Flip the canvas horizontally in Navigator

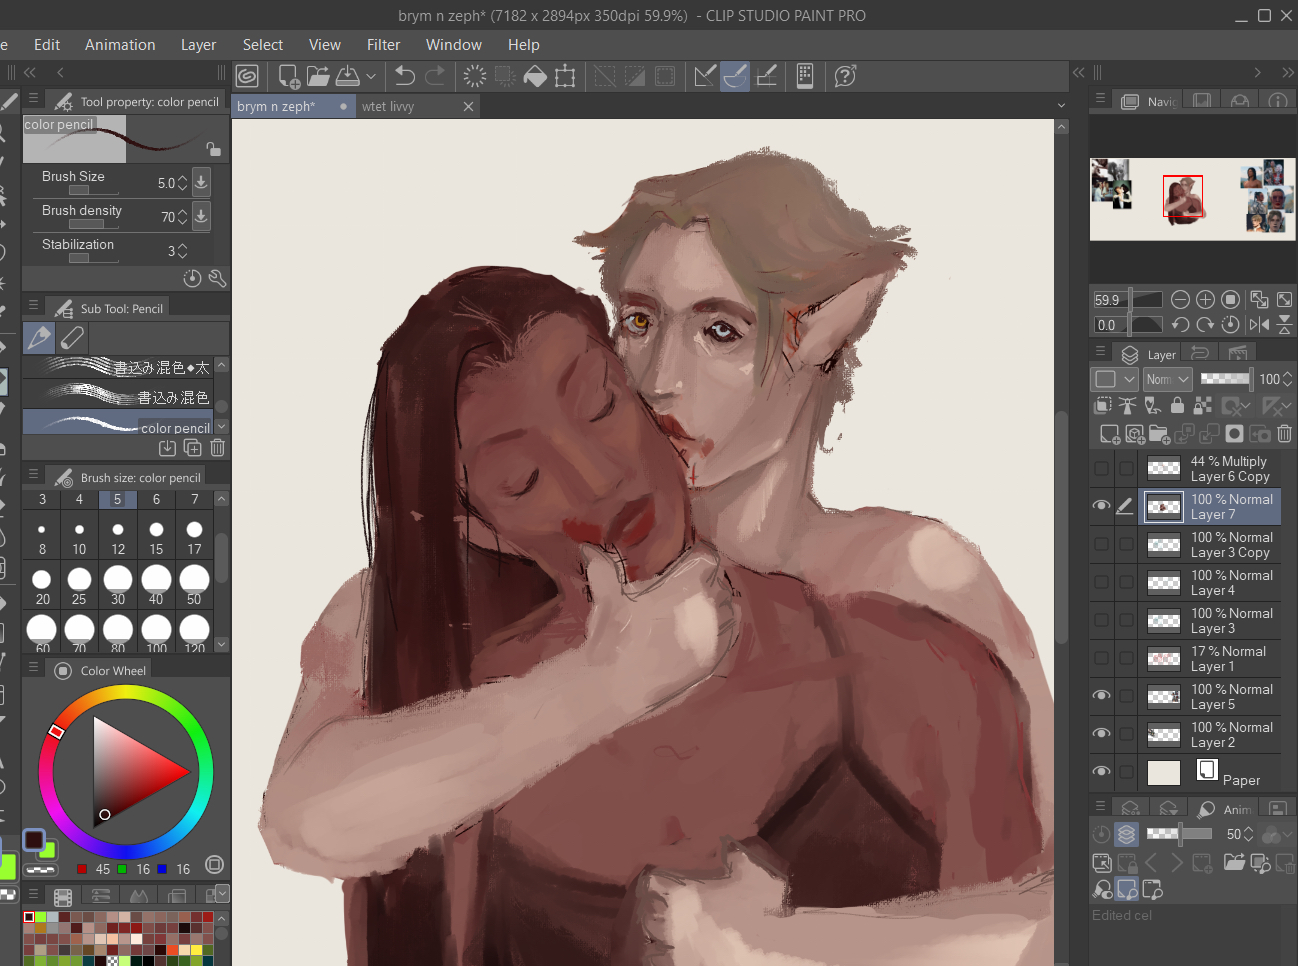click(x=1259, y=325)
